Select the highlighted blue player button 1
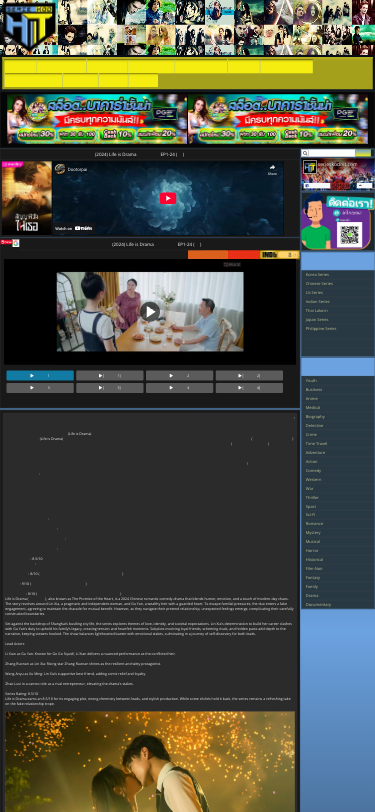 click(x=40, y=375)
